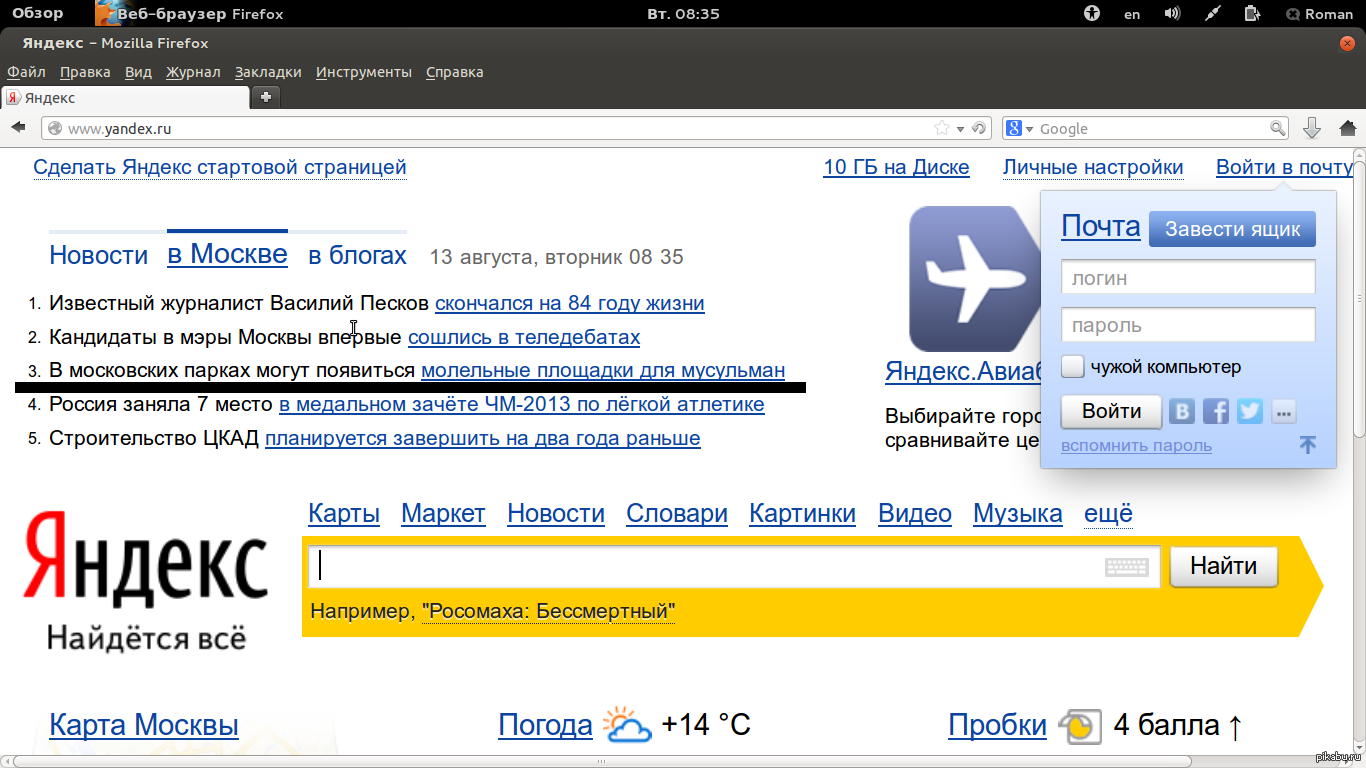The image size is (1366, 768).
Task: Expand more services with ещё
Action: point(1108,514)
